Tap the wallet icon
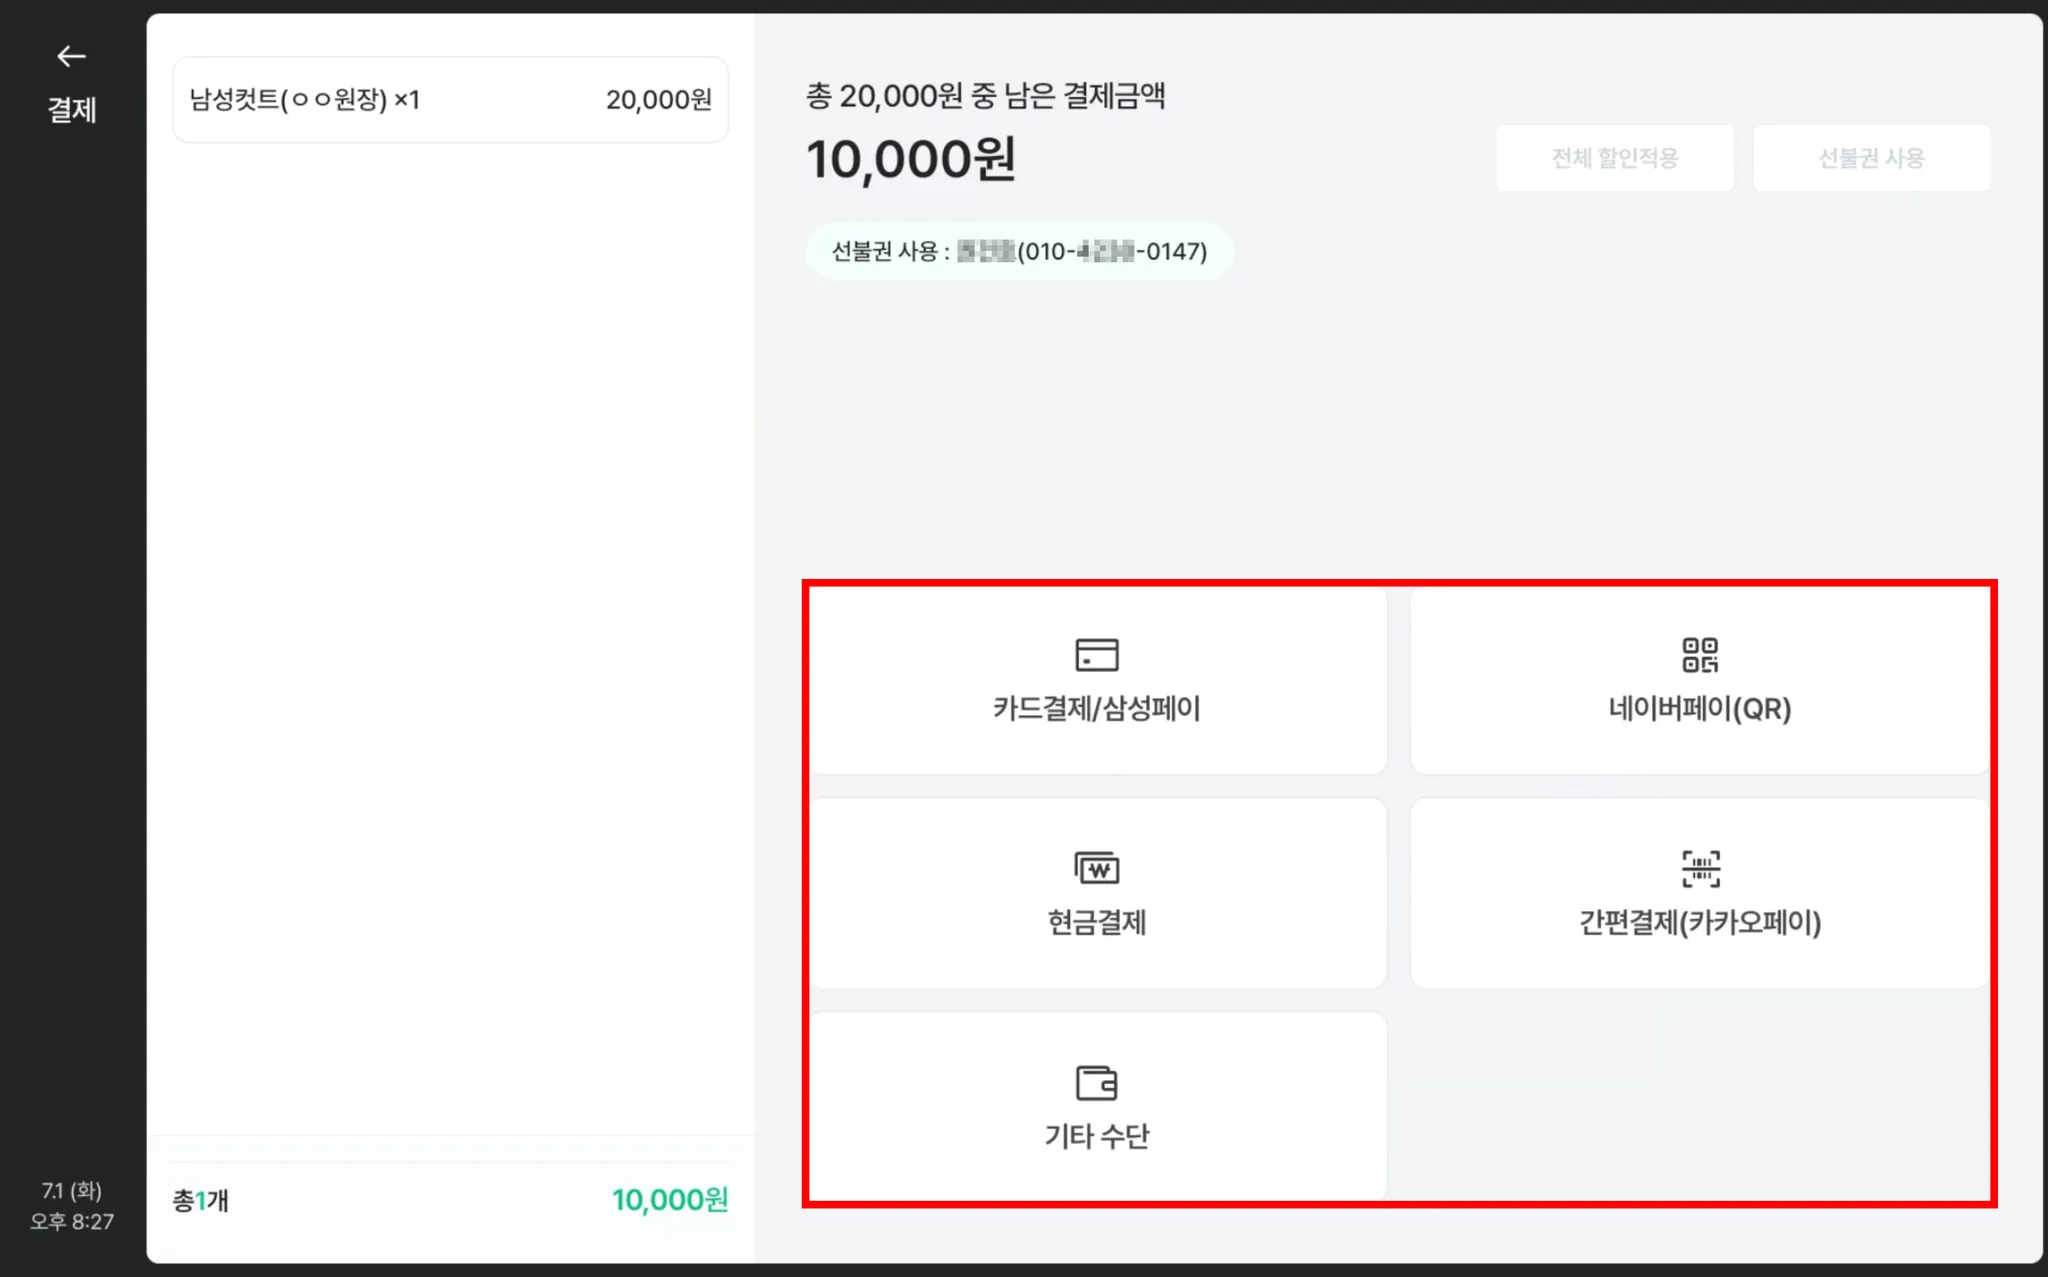This screenshot has height=1277, width=2048. tap(1096, 1082)
